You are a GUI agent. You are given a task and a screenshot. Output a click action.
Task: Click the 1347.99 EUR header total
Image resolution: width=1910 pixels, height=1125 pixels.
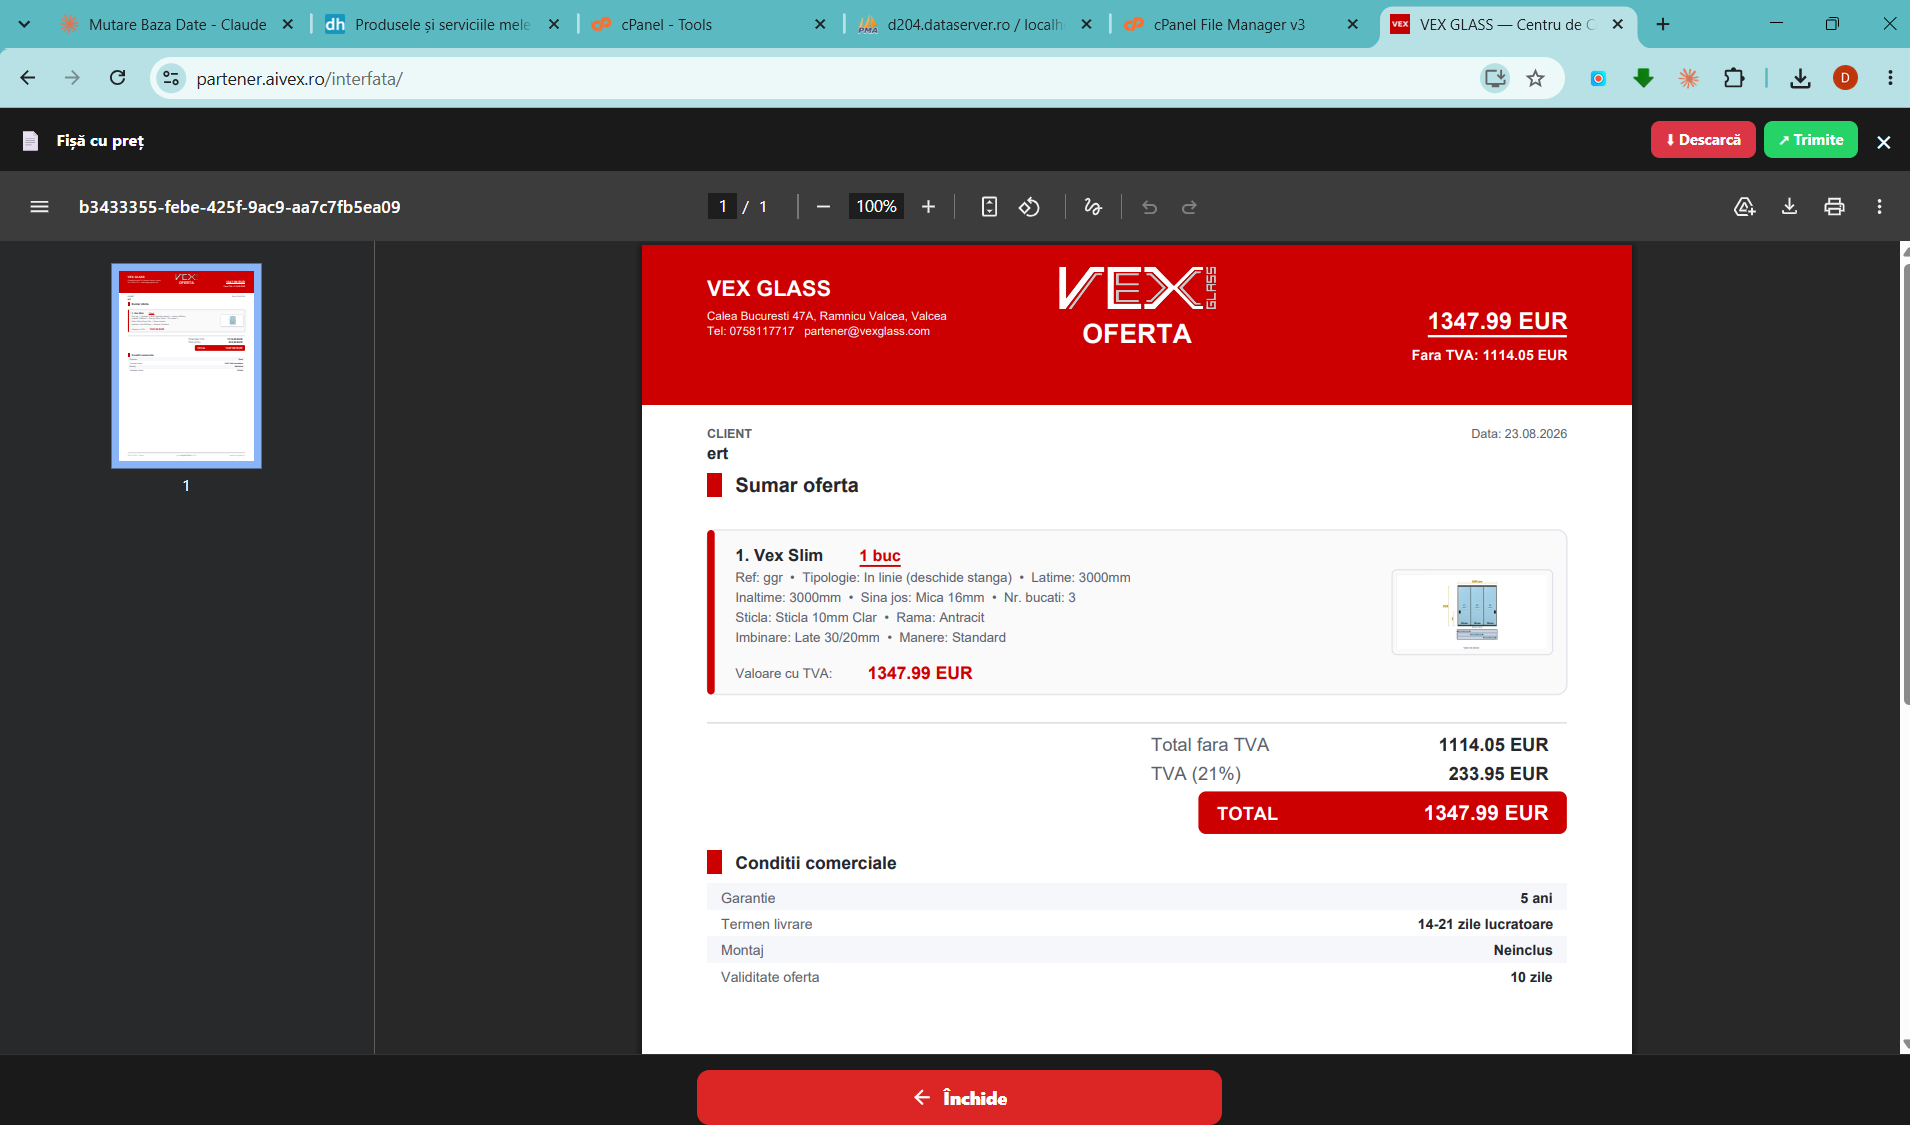1497,321
